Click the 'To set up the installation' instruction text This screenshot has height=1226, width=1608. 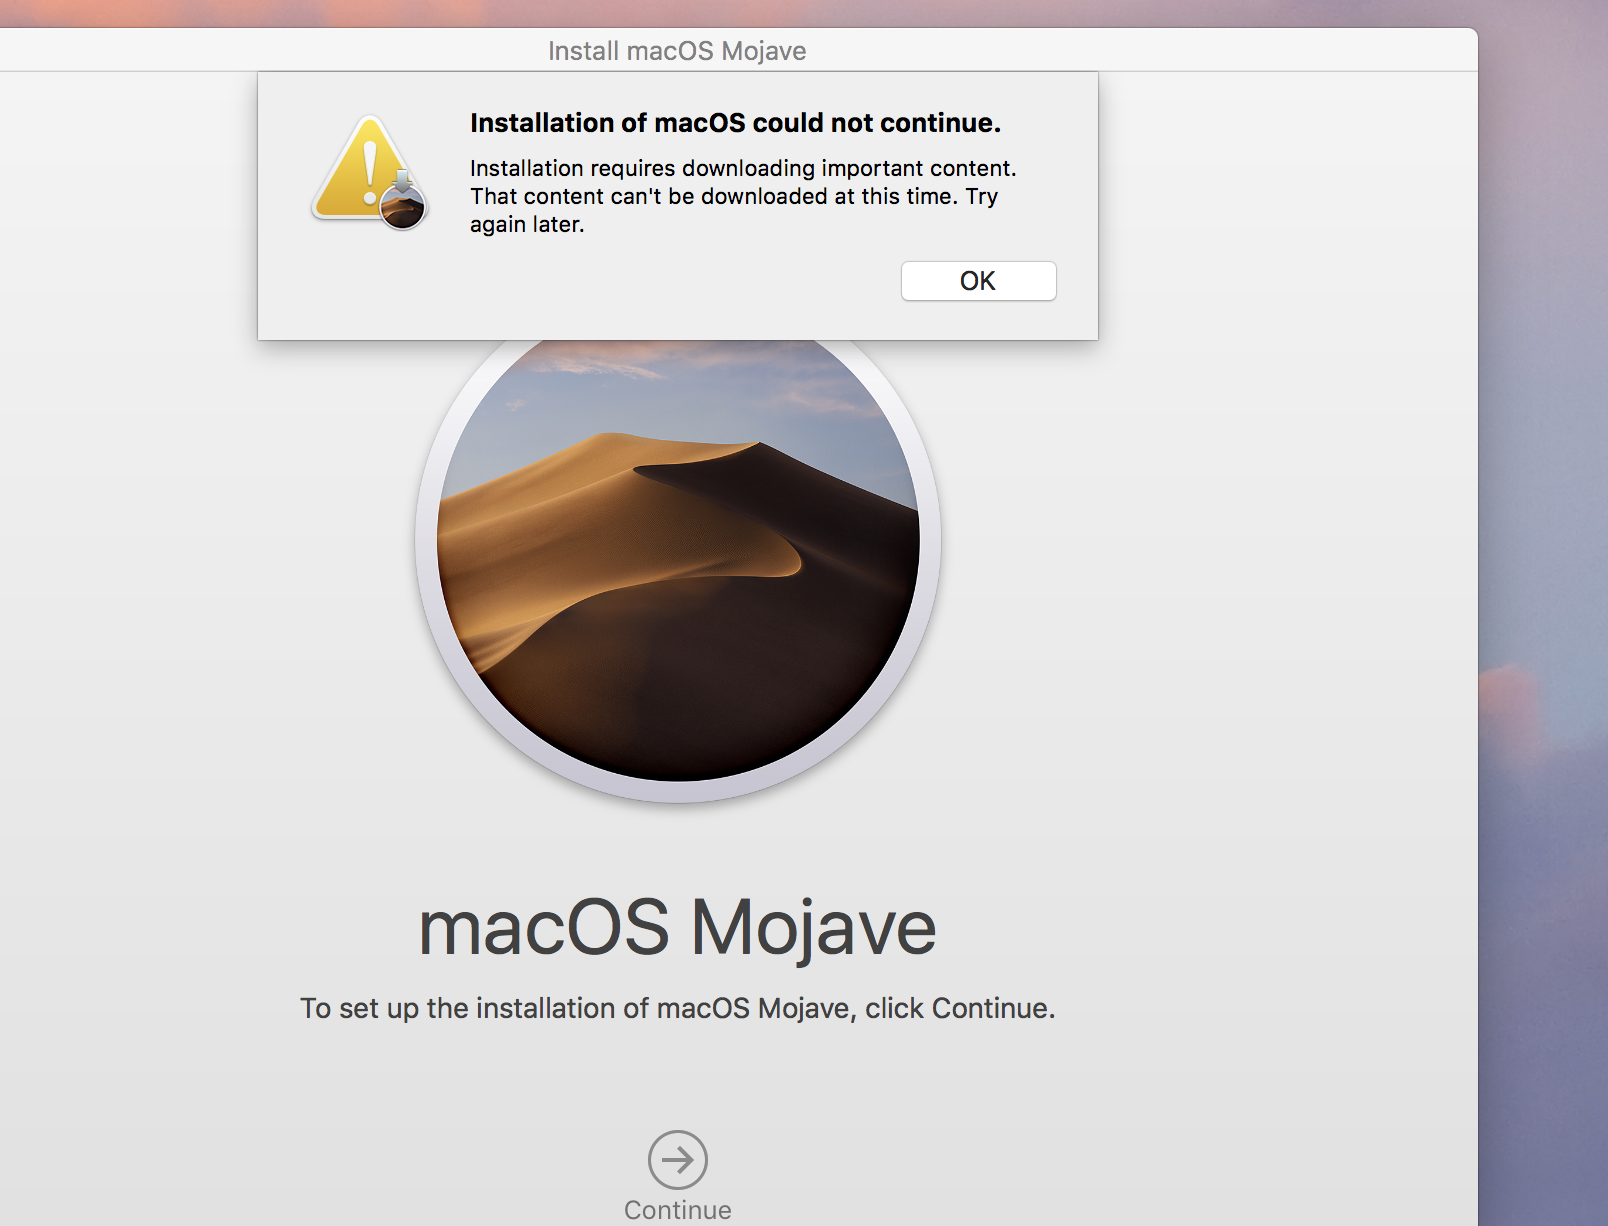[x=678, y=1008]
